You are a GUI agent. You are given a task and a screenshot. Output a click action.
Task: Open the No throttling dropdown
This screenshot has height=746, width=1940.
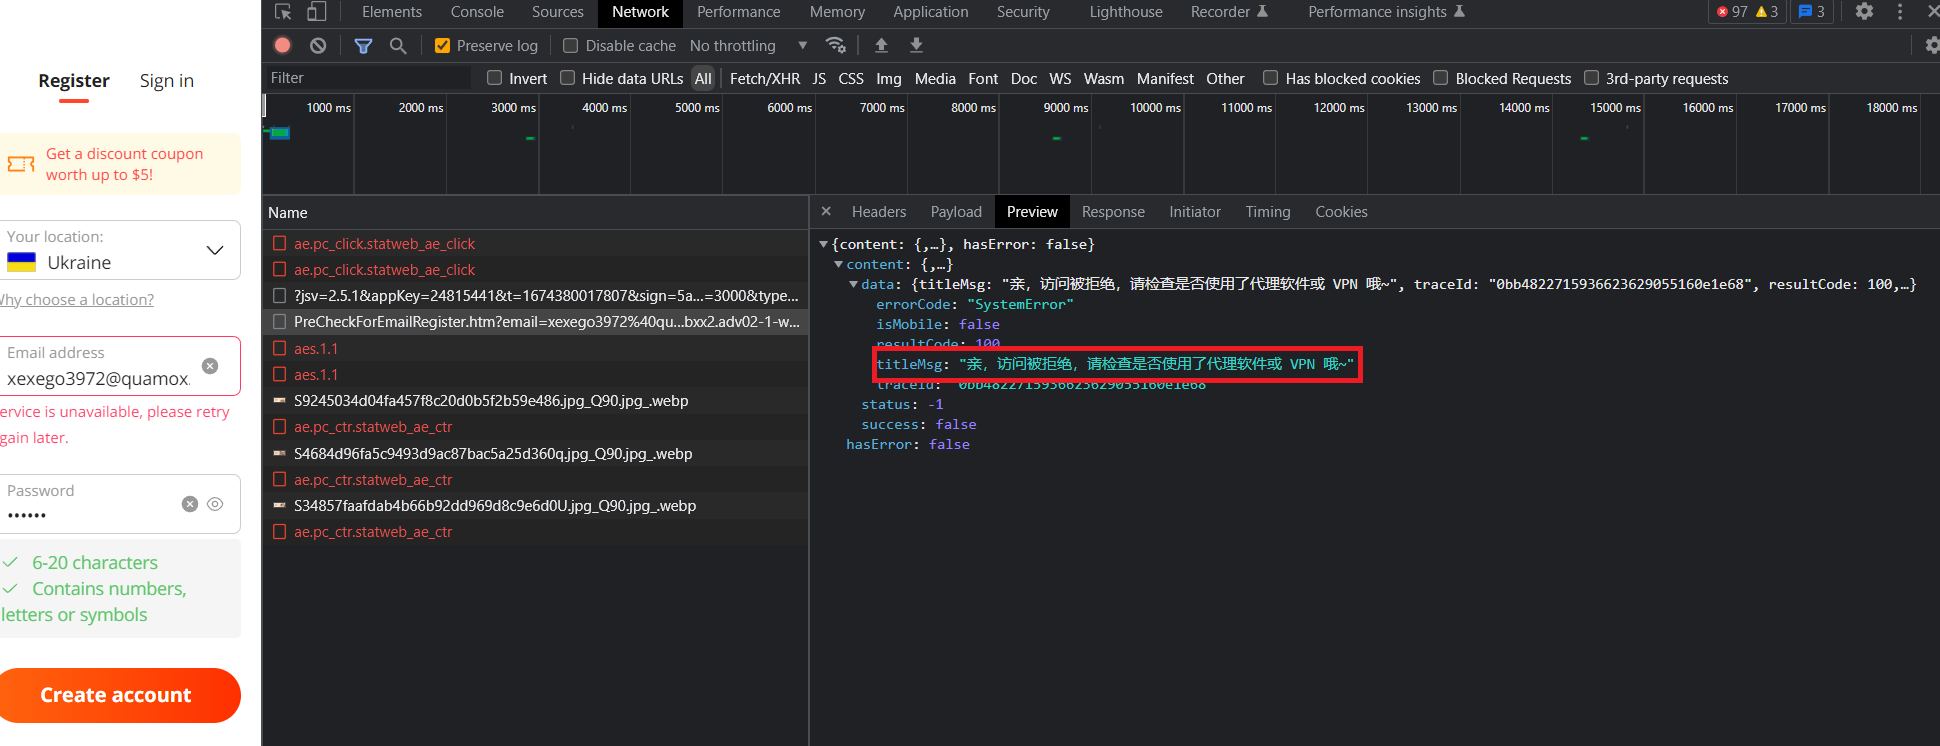[748, 46]
